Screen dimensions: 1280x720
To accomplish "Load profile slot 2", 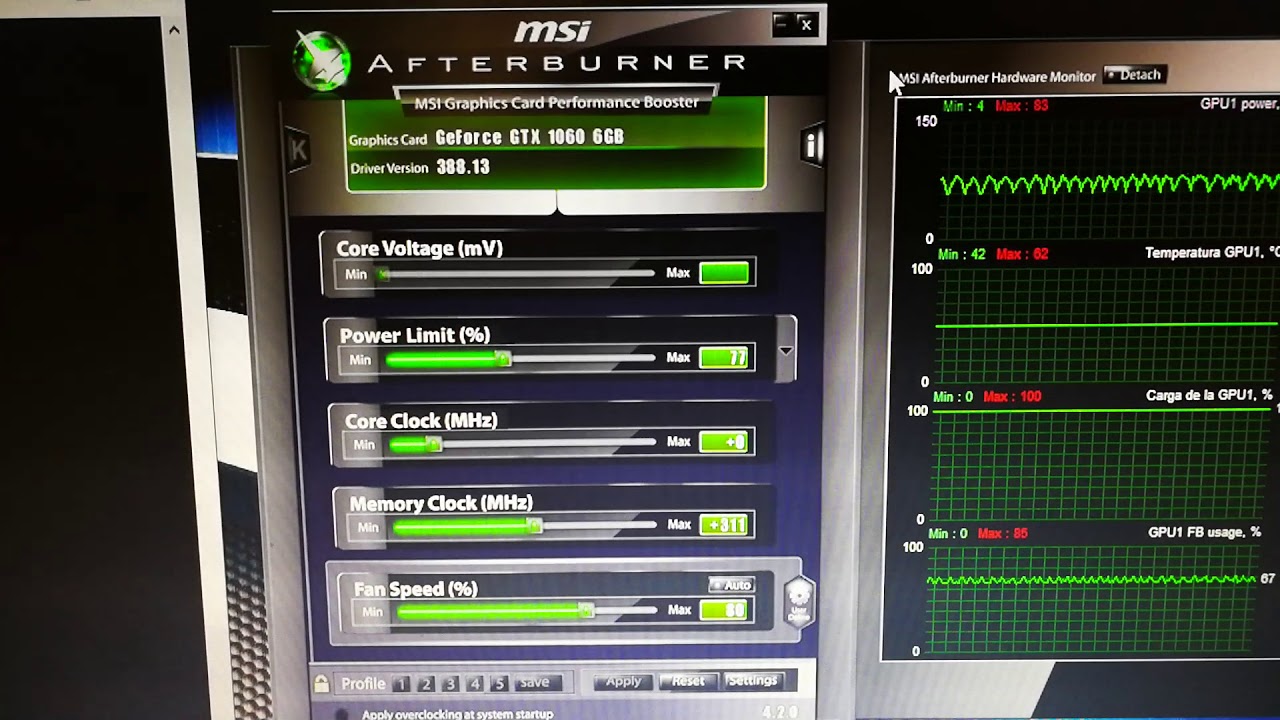I will pyautogui.click(x=426, y=684).
